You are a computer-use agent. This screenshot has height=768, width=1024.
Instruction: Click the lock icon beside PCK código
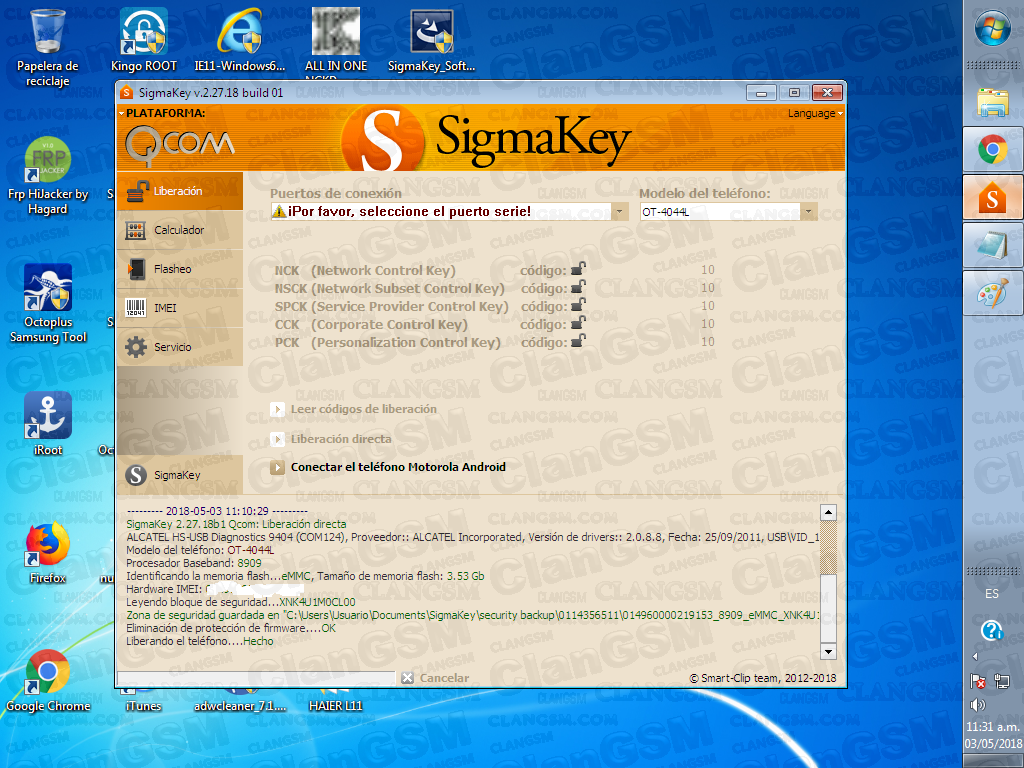(579, 342)
